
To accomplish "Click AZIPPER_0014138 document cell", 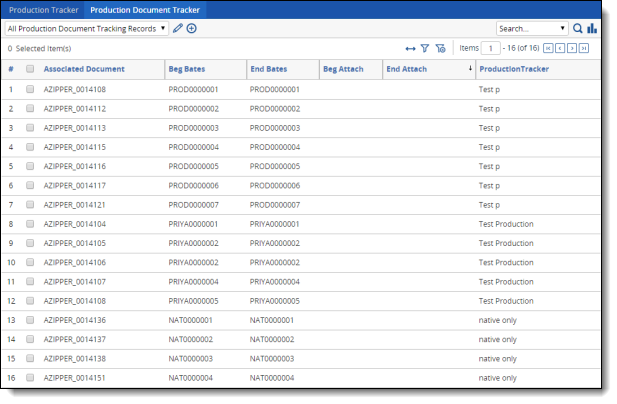I will tap(75, 358).
